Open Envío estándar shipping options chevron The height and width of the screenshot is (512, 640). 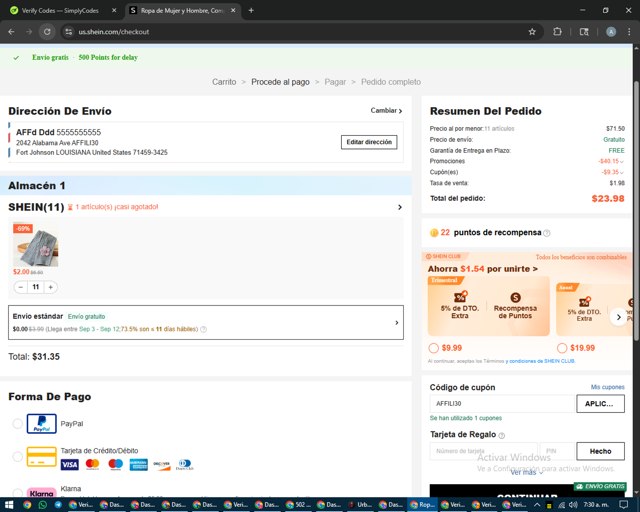point(397,323)
